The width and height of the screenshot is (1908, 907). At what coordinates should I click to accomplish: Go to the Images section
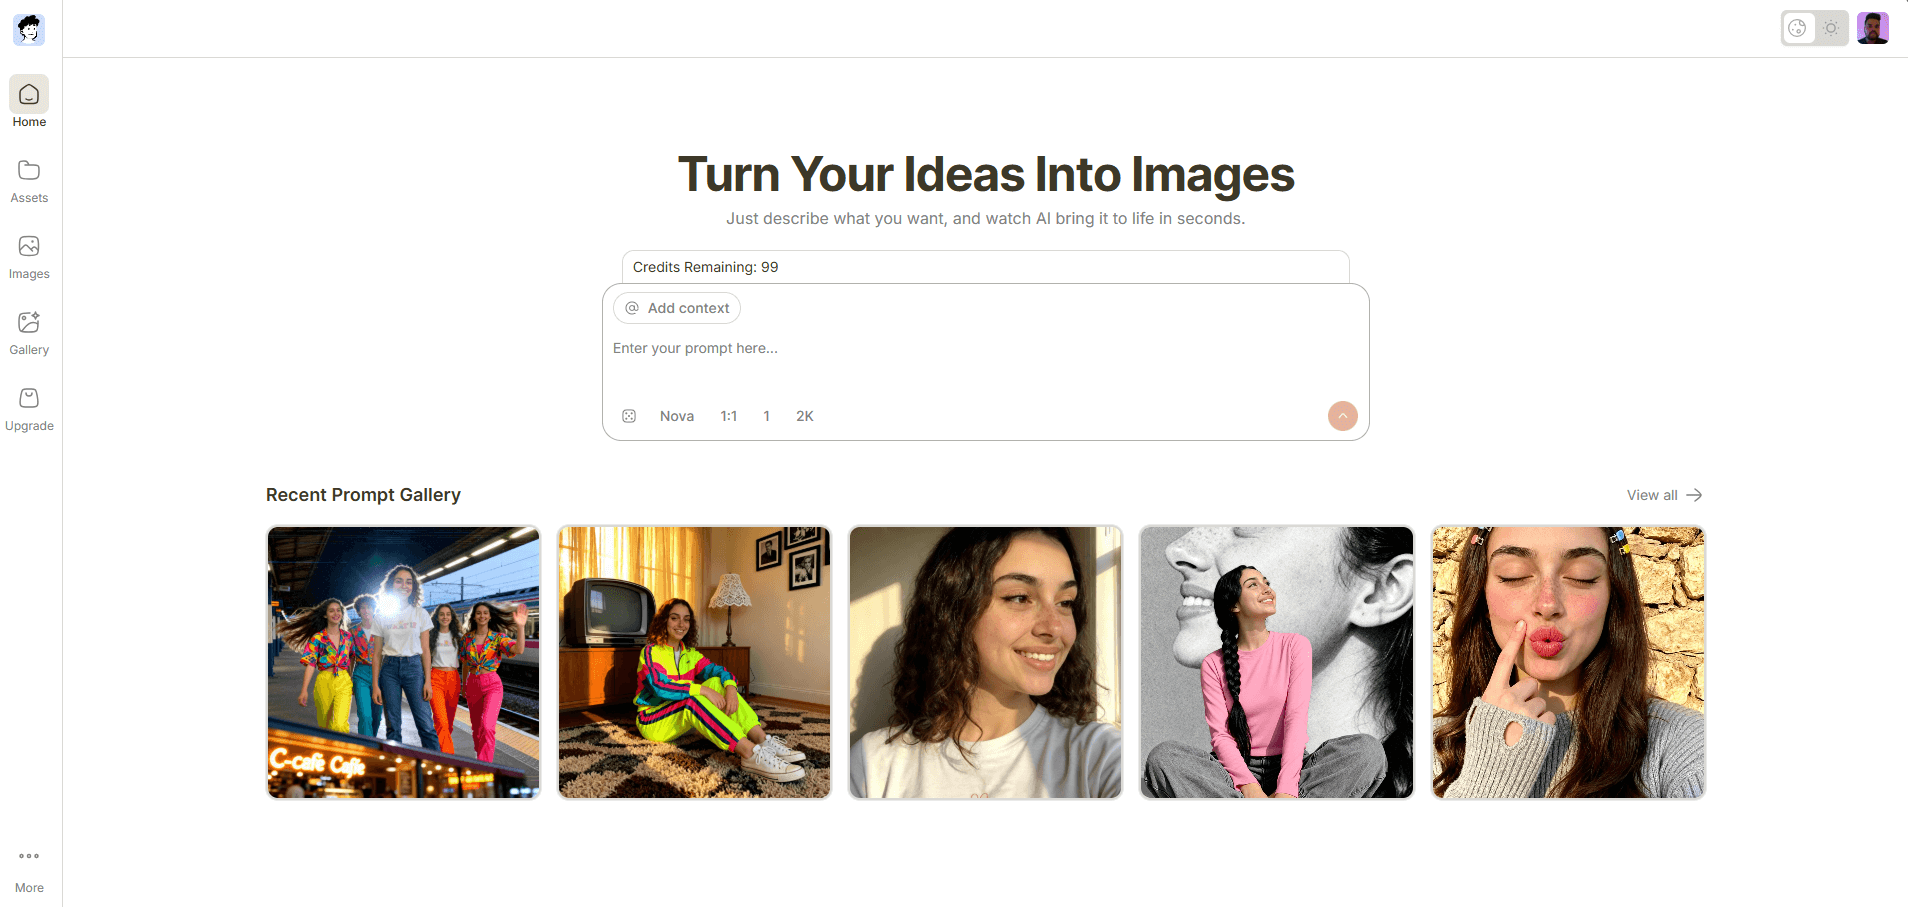[29, 257]
